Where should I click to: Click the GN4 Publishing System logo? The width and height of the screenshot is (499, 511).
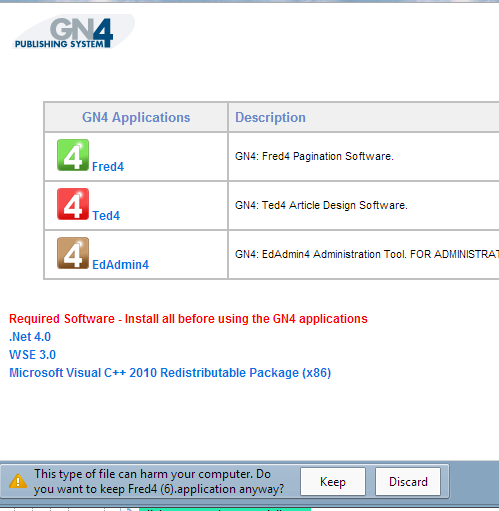(x=73, y=32)
